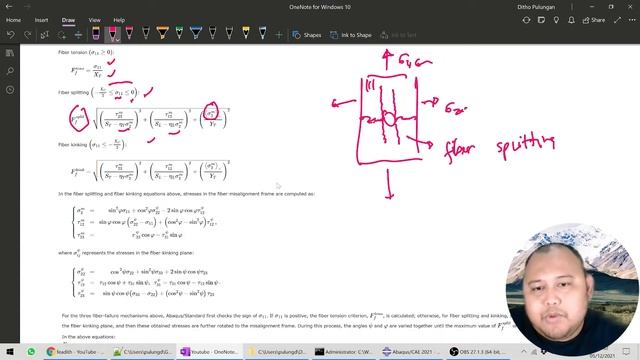This screenshot has width=640, height=360.
Task: Undo the last ink stroke
Action: tap(11, 35)
